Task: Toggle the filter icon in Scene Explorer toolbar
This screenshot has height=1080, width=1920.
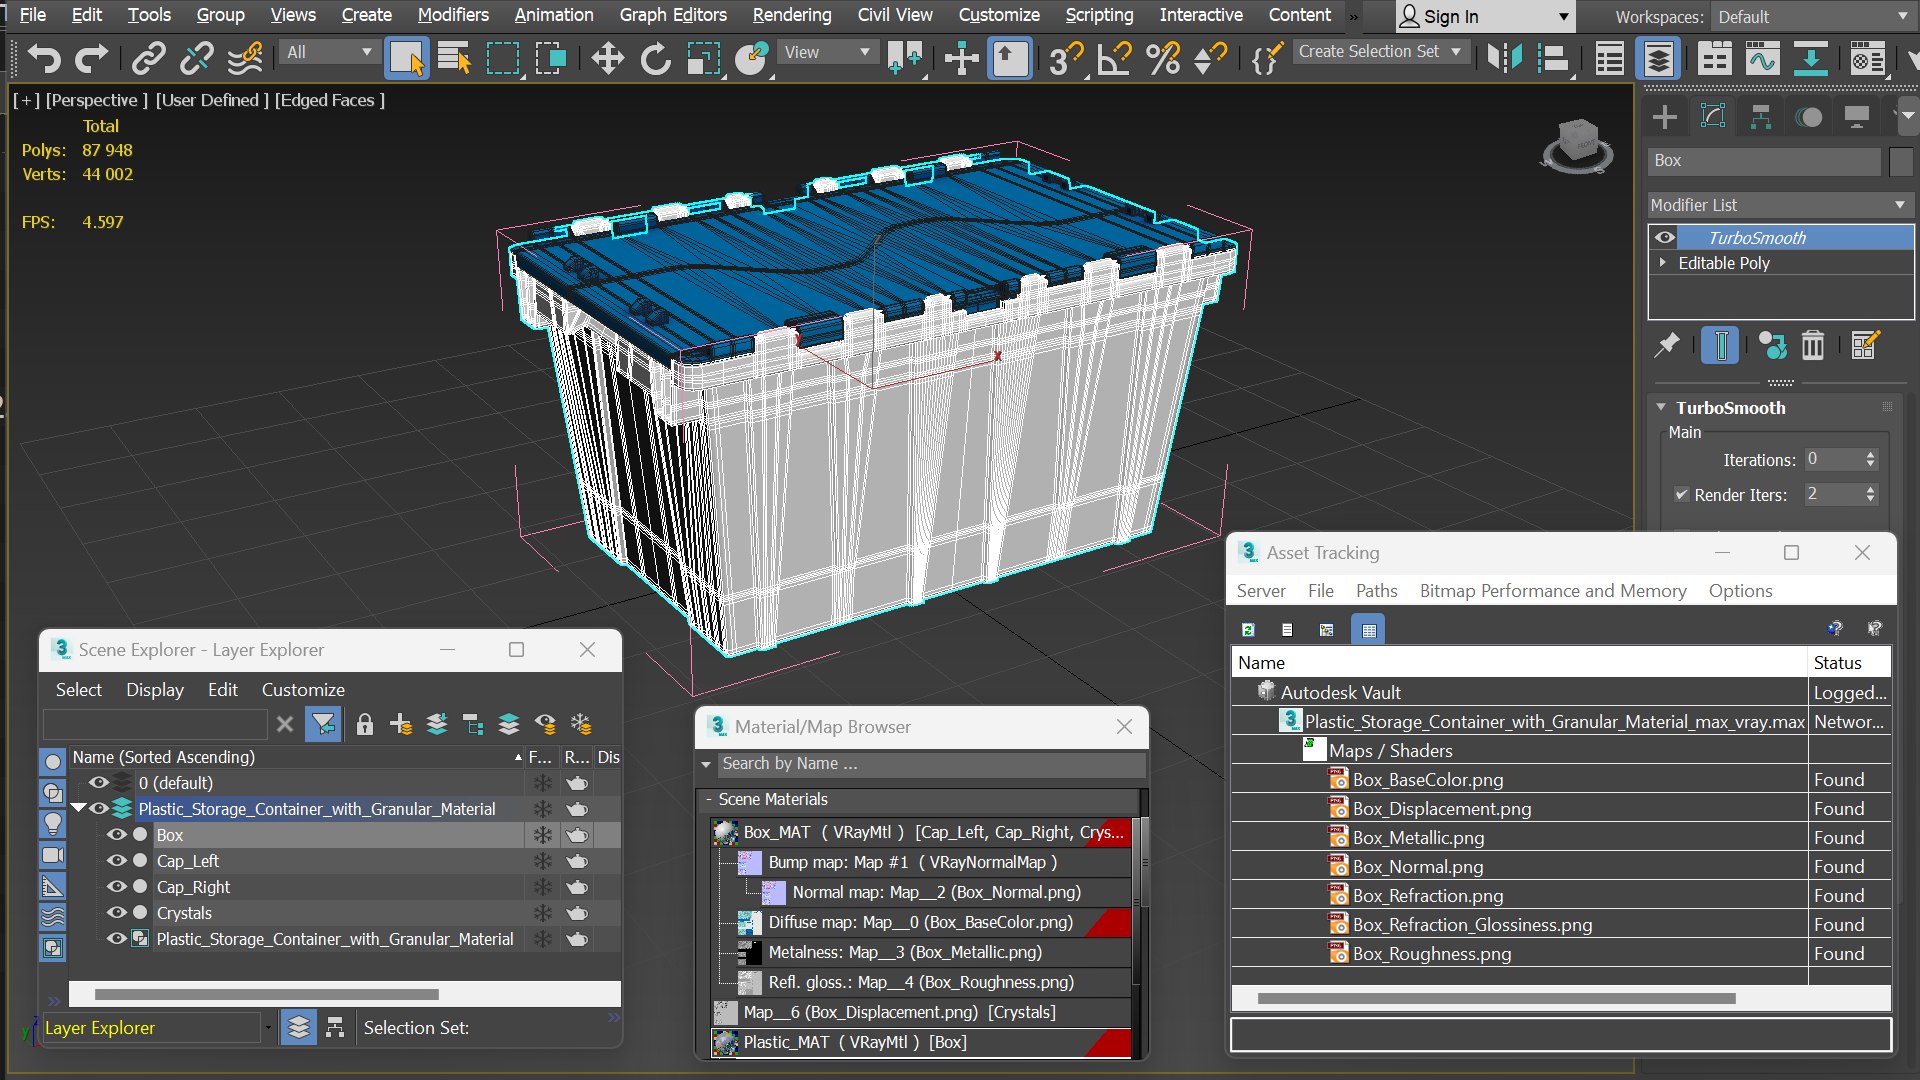Action: click(x=323, y=724)
